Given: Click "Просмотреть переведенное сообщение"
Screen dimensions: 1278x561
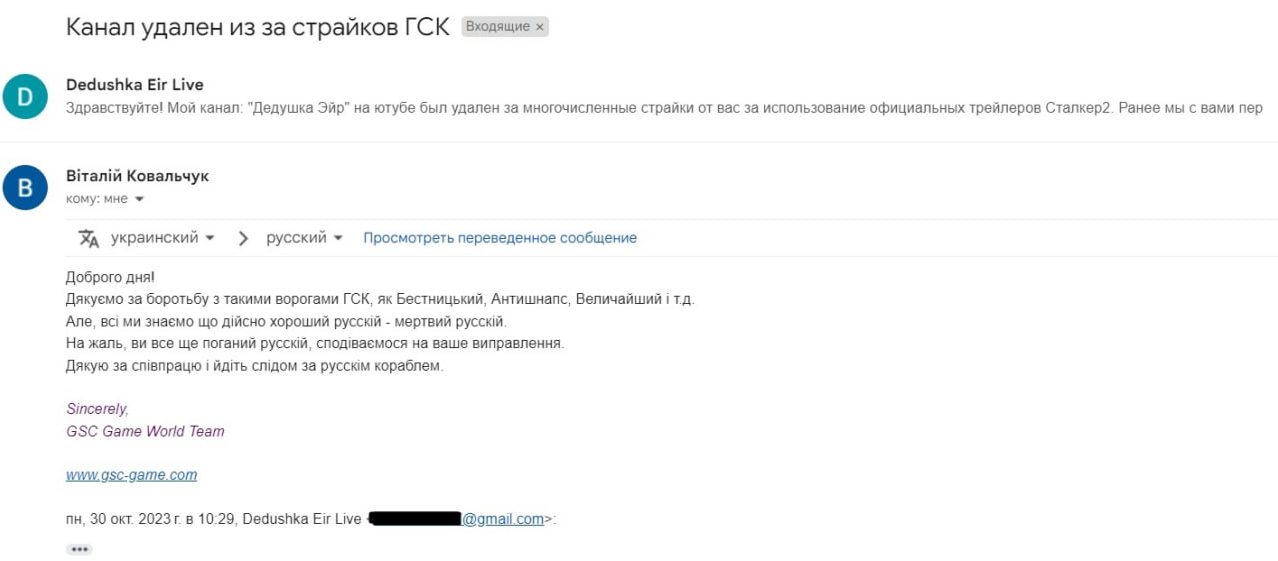Looking at the screenshot, I should click(500, 238).
